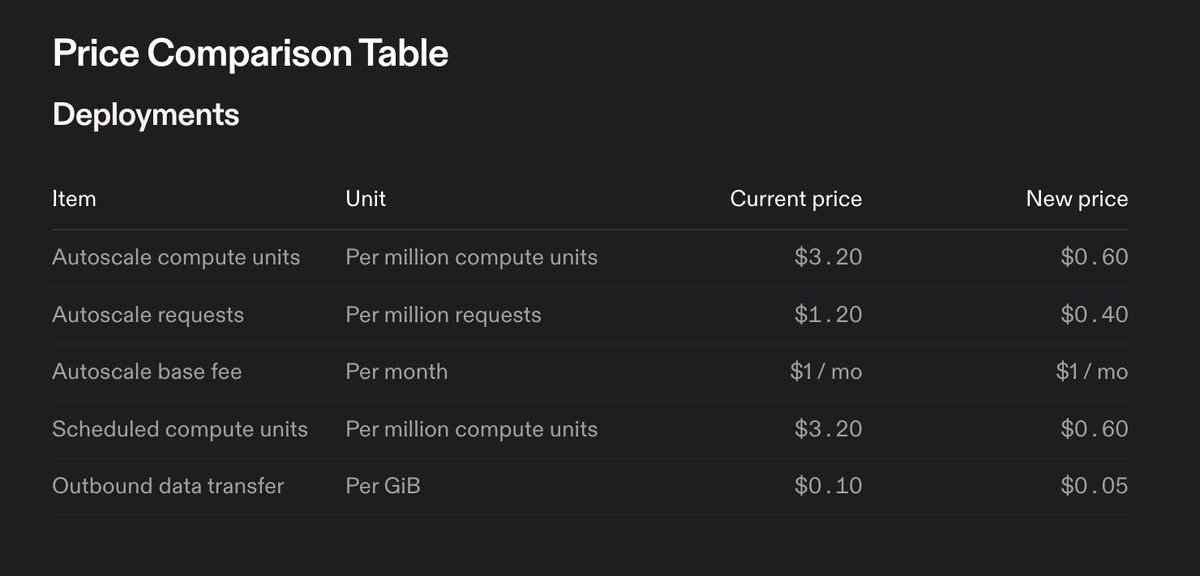This screenshot has height=576, width=1200.
Task: Click the $1.20 current price value
Action: click(828, 315)
